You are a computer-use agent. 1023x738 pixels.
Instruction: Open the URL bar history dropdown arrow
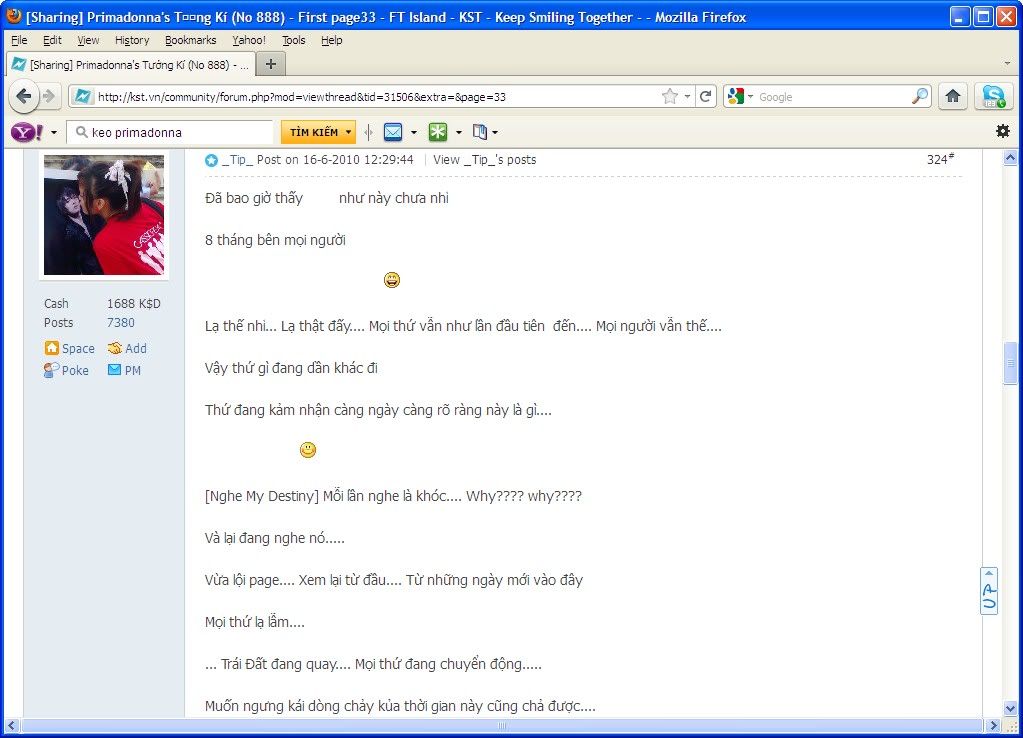687,97
